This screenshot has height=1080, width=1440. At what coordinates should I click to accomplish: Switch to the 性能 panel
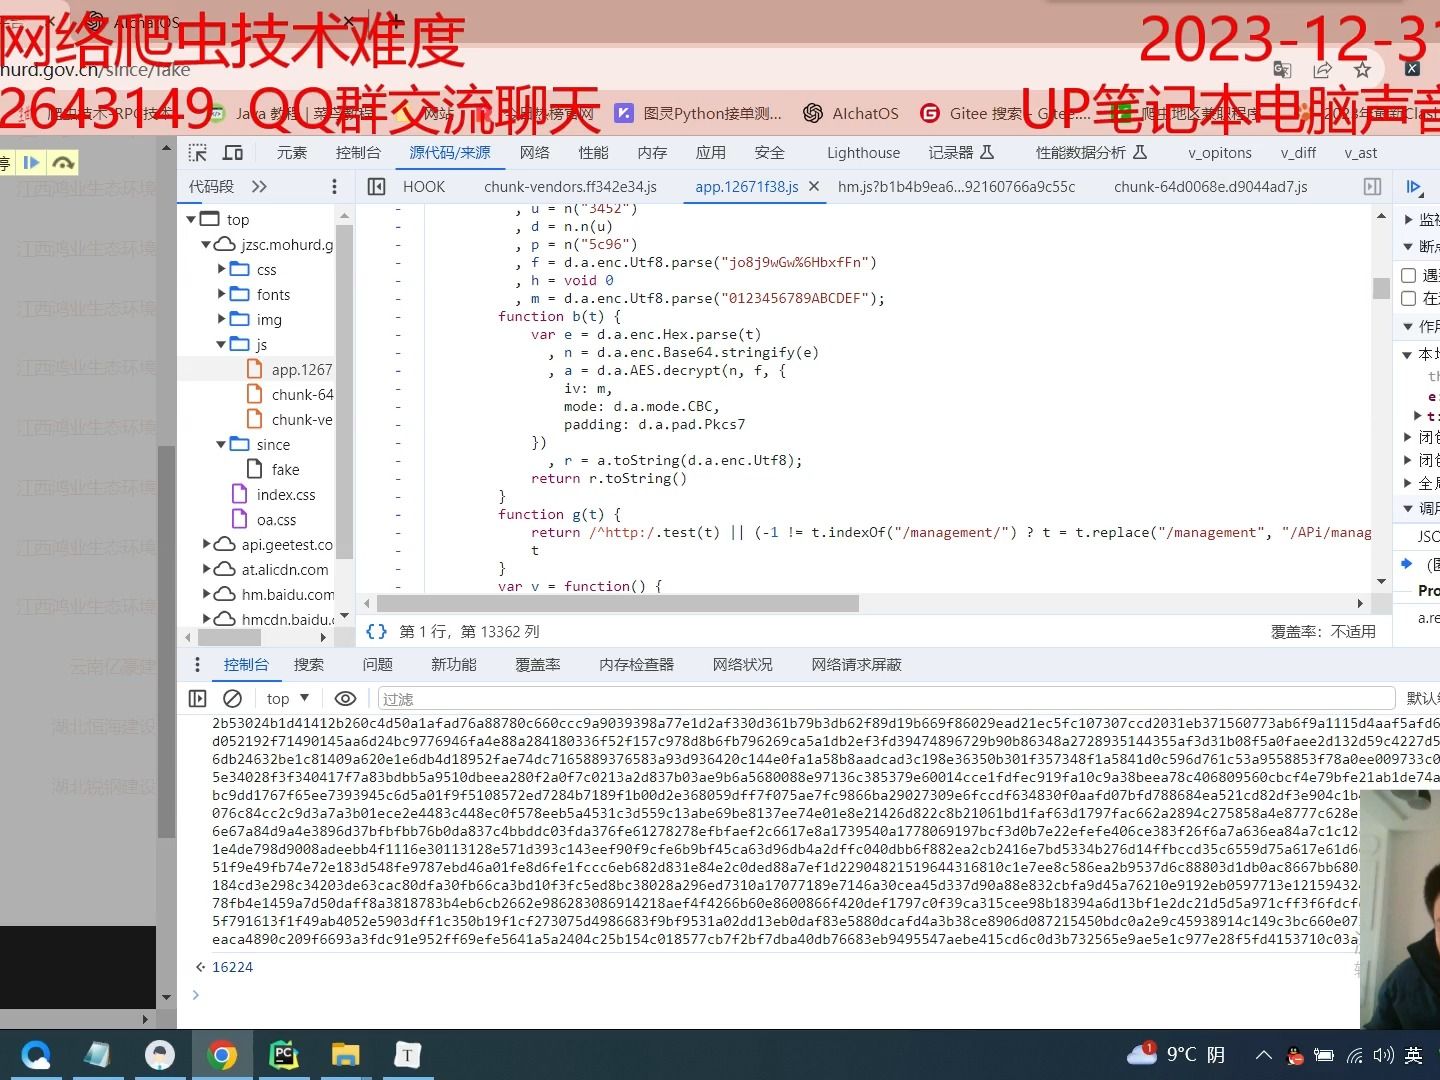click(593, 153)
